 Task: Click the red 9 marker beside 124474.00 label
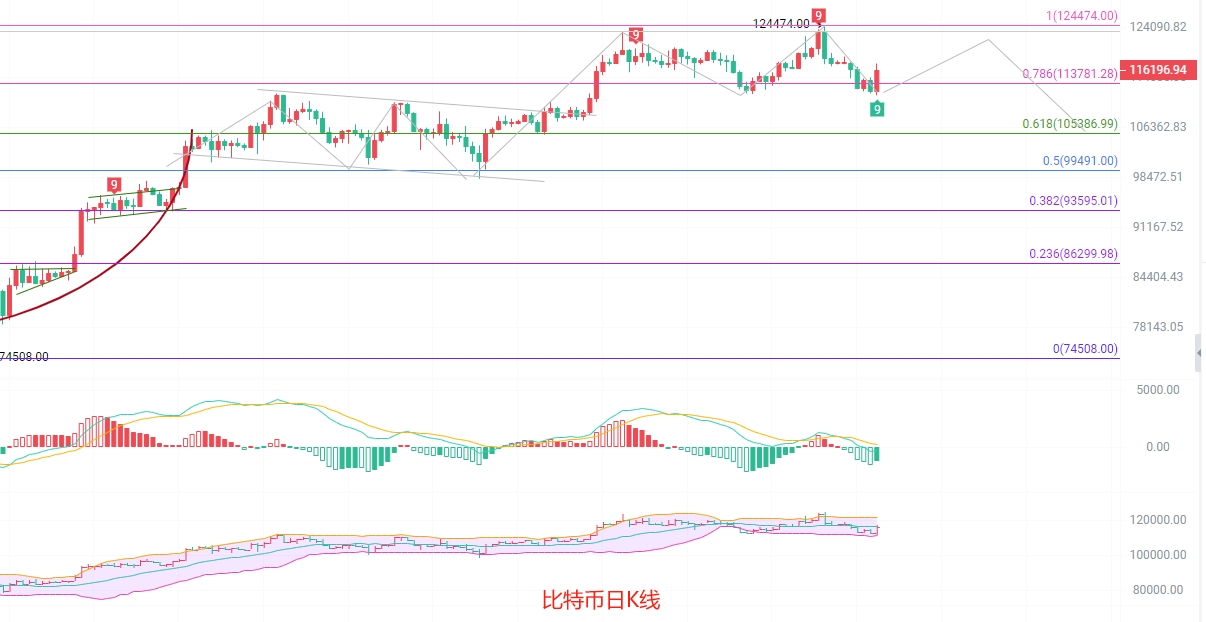(819, 15)
